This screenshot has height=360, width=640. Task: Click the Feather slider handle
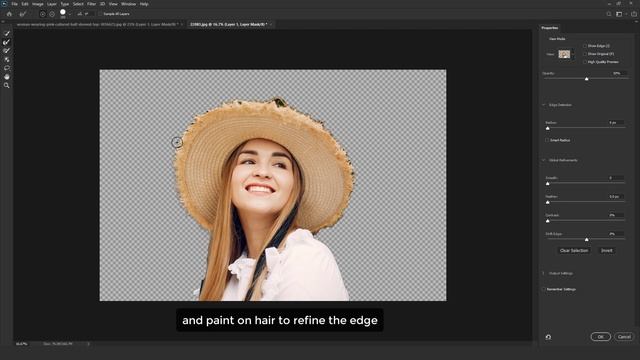click(x=548, y=202)
